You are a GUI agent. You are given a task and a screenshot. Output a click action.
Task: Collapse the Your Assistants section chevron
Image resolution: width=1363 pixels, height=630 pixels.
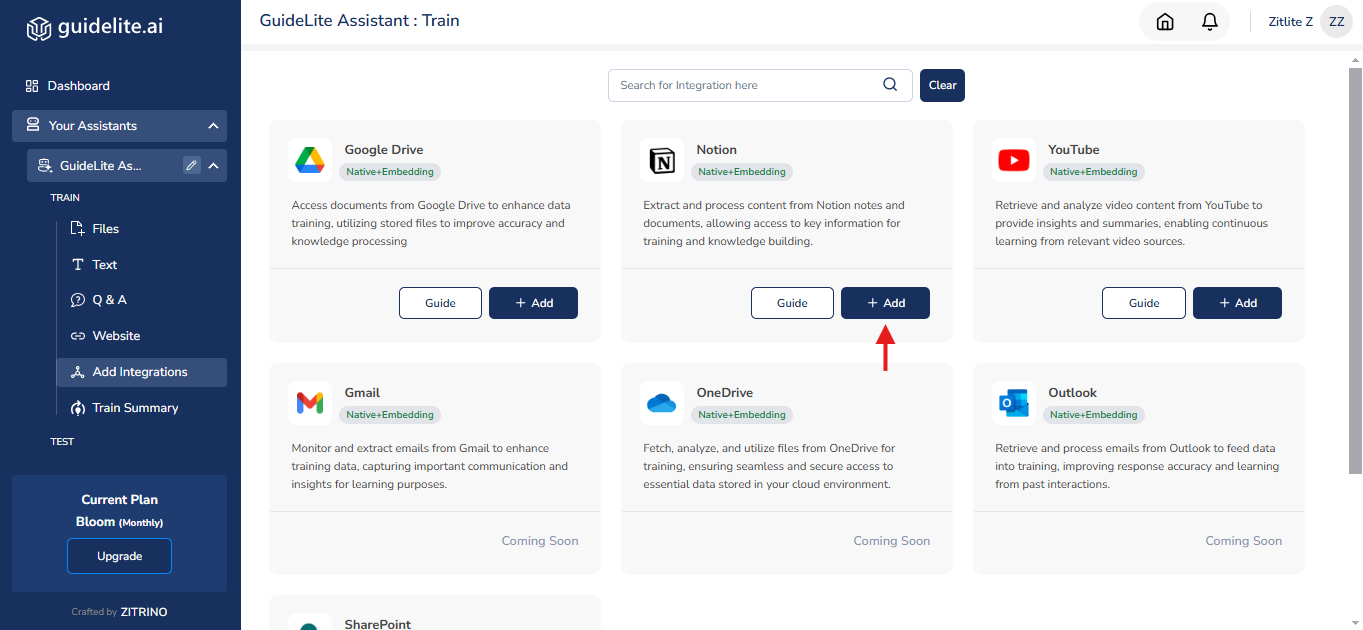(x=213, y=126)
